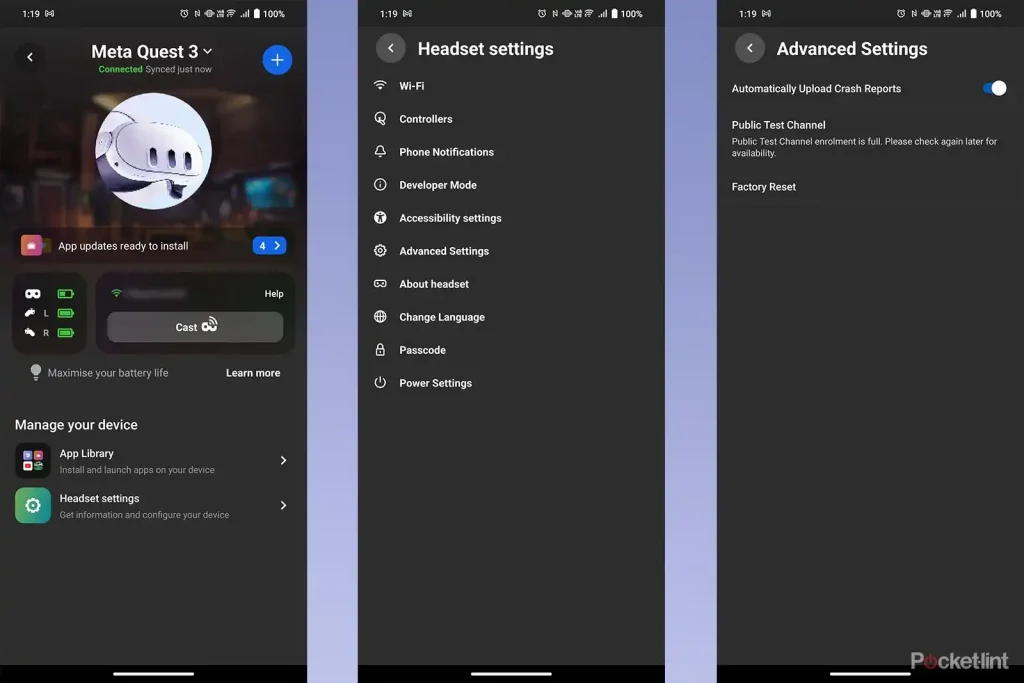Screen dimensions: 1024x683
Task: Tap the Developer Mode info icon
Action: pyautogui.click(x=380, y=185)
